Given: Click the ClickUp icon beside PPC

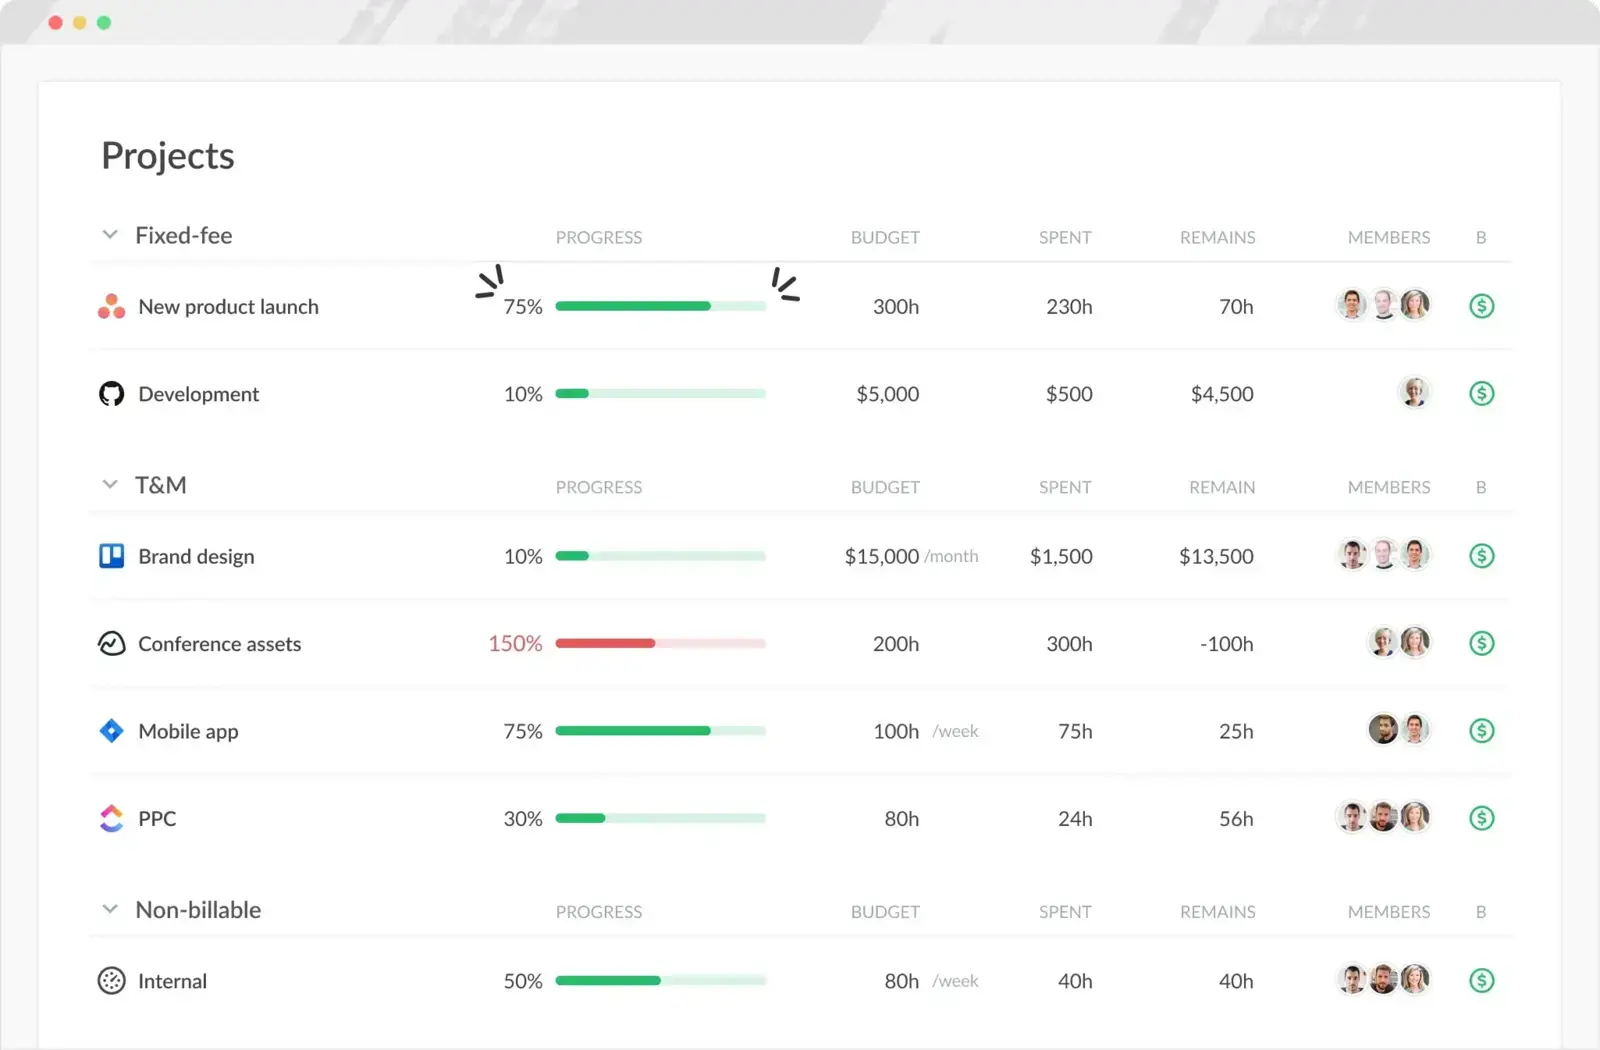Looking at the screenshot, I should 111,818.
